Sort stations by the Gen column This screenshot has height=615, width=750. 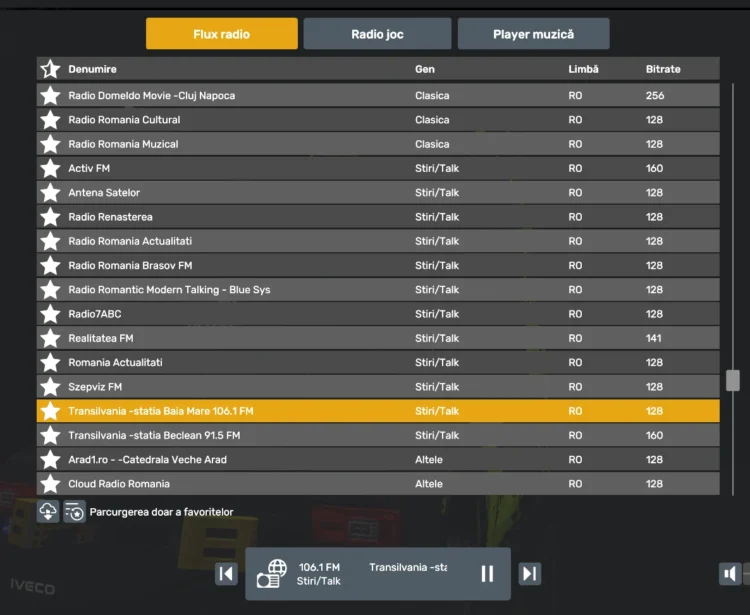pos(425,69)
